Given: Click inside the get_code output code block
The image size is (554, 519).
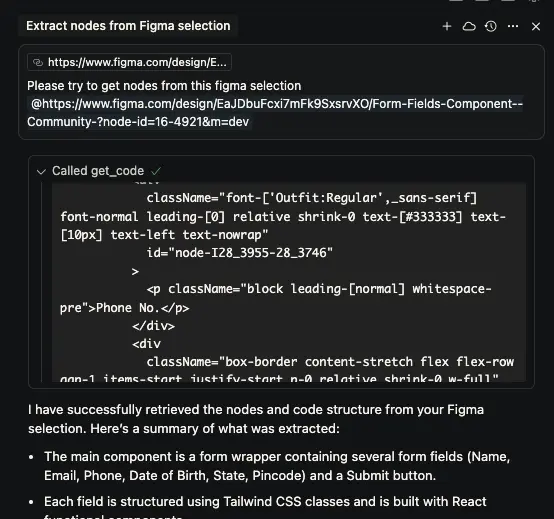Looking at the screenshot, I should (289, 283).
